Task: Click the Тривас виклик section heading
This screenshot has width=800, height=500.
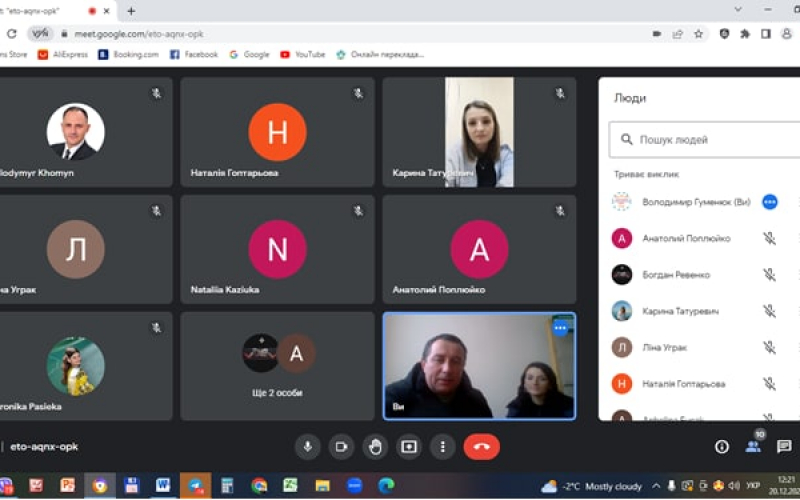Action: (646, 174)
